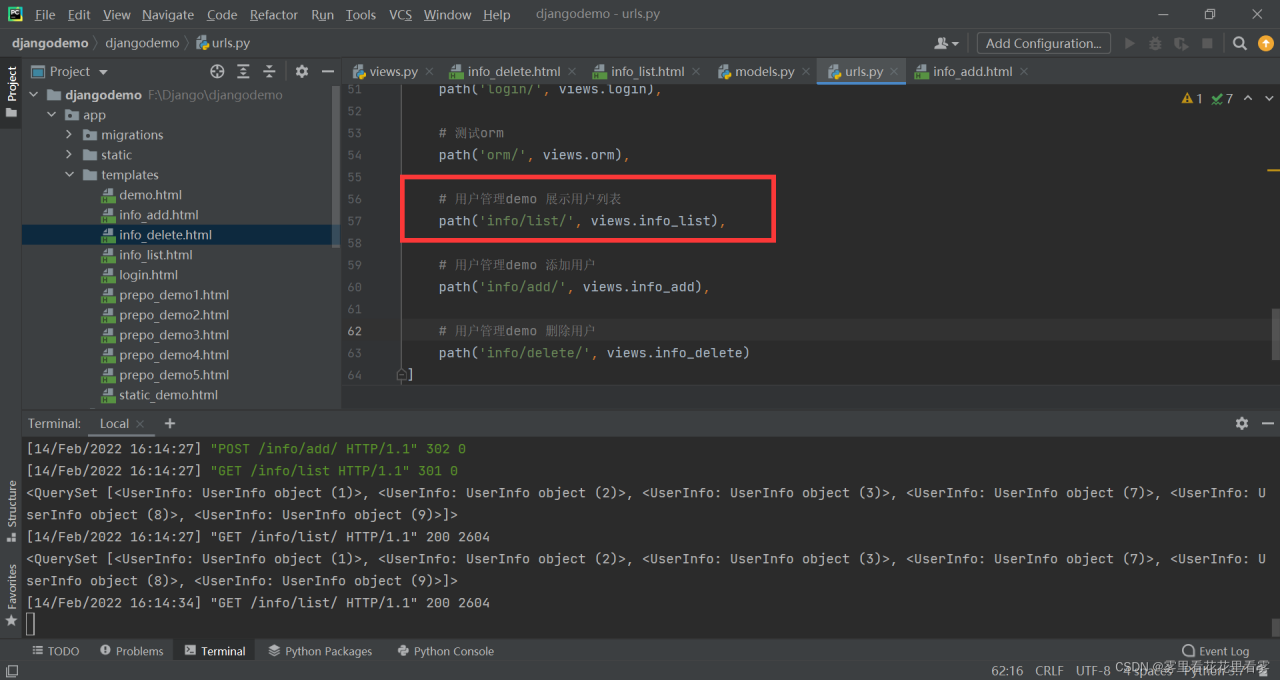Open the Python Console tool window
Screen dimensions: 1280x680
pos(445,651)
